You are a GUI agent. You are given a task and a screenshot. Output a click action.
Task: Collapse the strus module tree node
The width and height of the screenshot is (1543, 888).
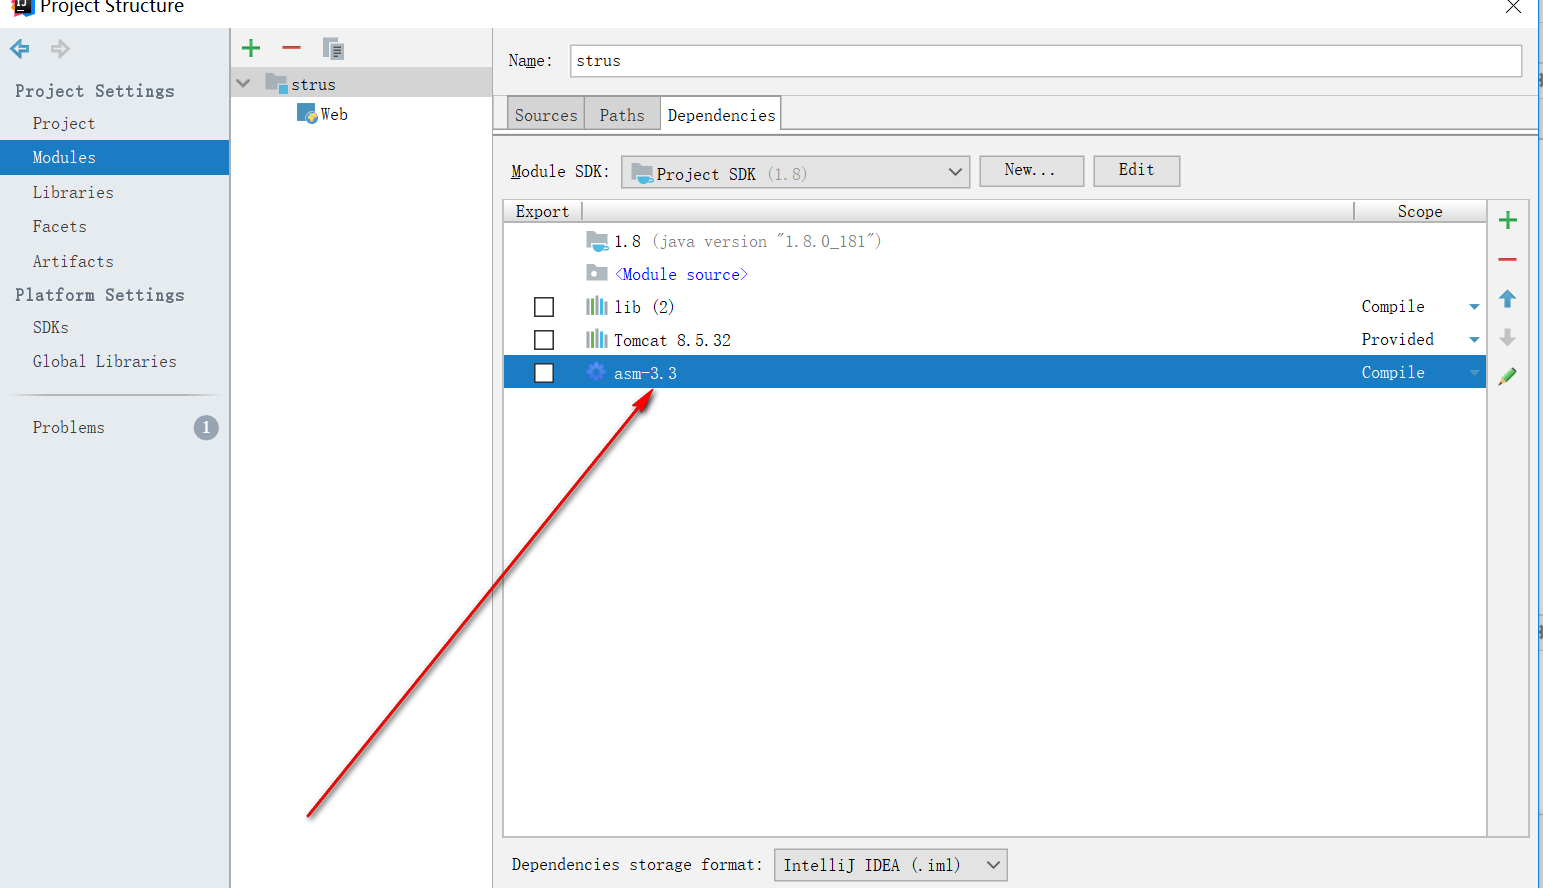pyautogui.click(x=242, y=83)
